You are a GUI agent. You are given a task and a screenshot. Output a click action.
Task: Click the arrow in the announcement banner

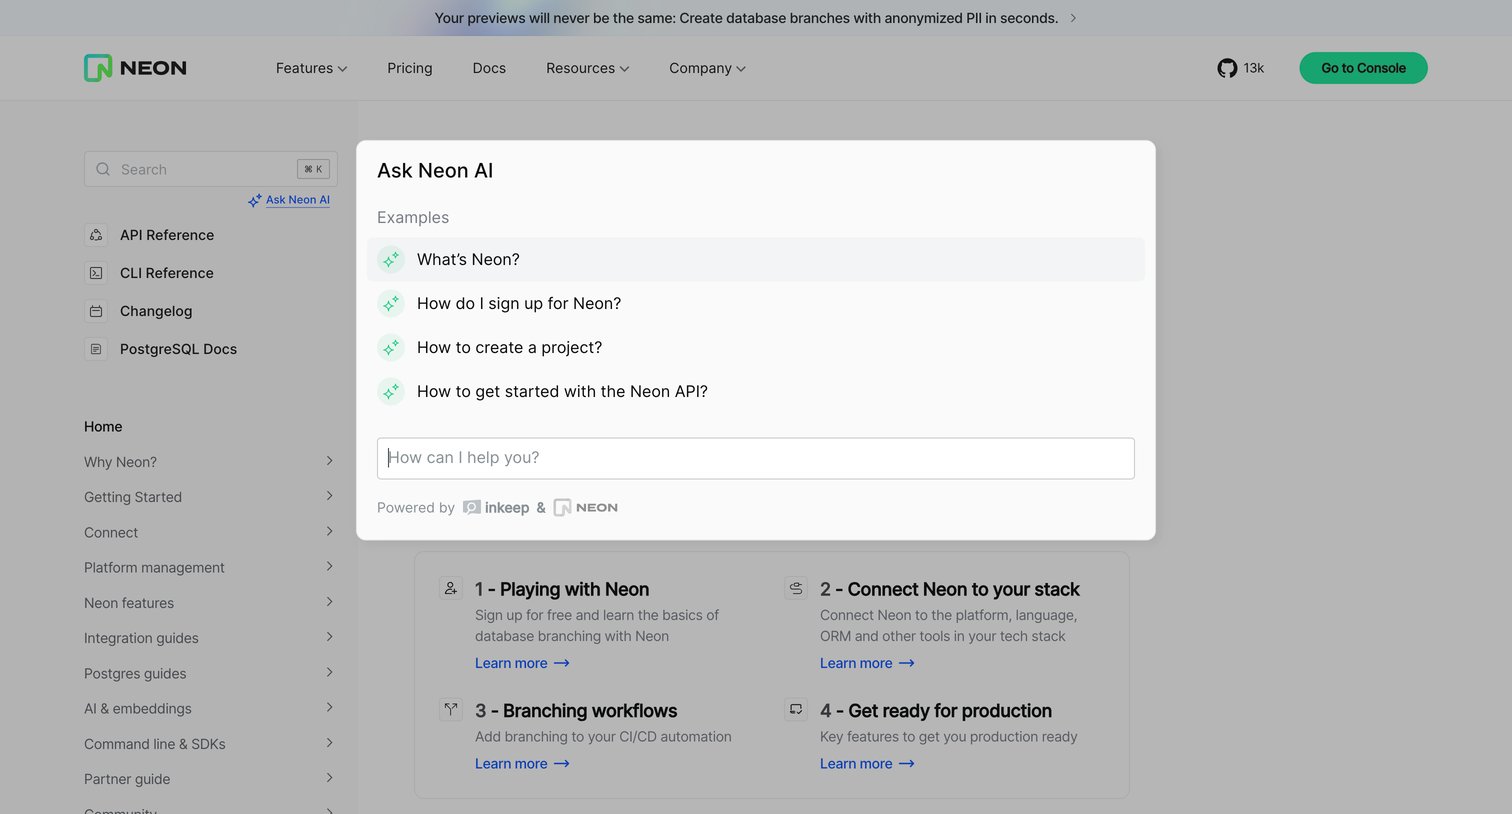coord(1073,18)
